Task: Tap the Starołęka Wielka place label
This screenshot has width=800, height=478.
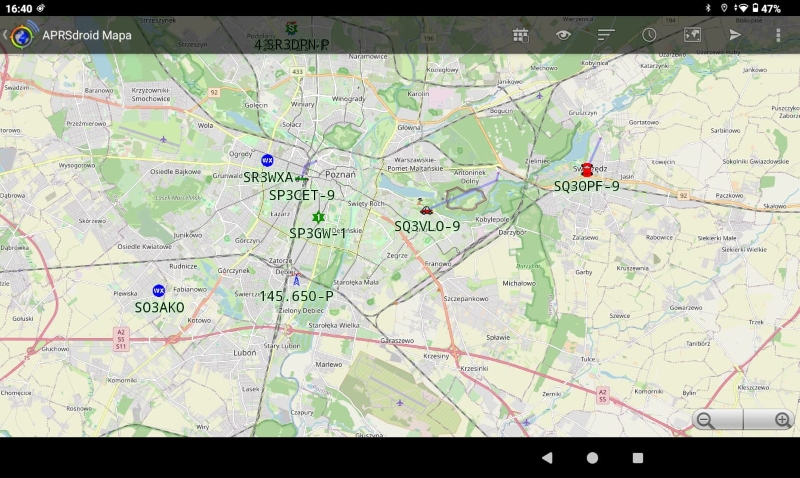Action: pos(334,325)
